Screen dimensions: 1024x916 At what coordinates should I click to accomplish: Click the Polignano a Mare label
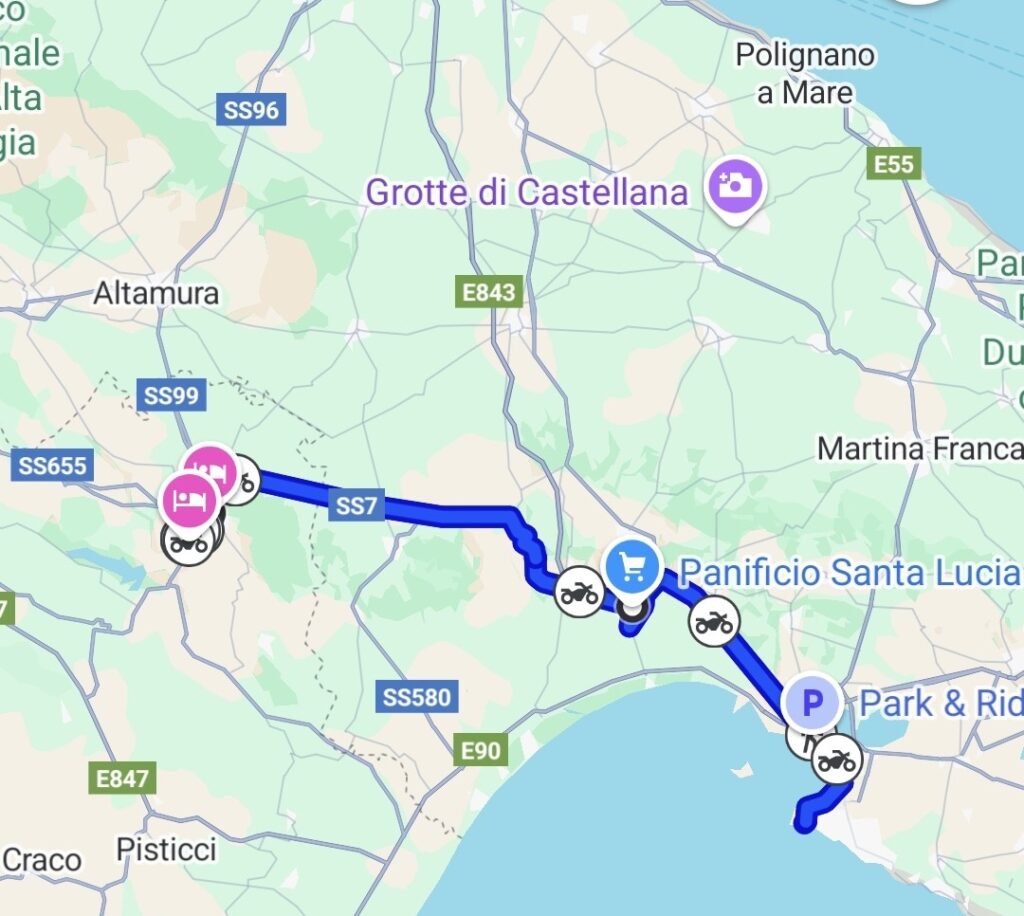pyautogui.click(x=805, y=74)
